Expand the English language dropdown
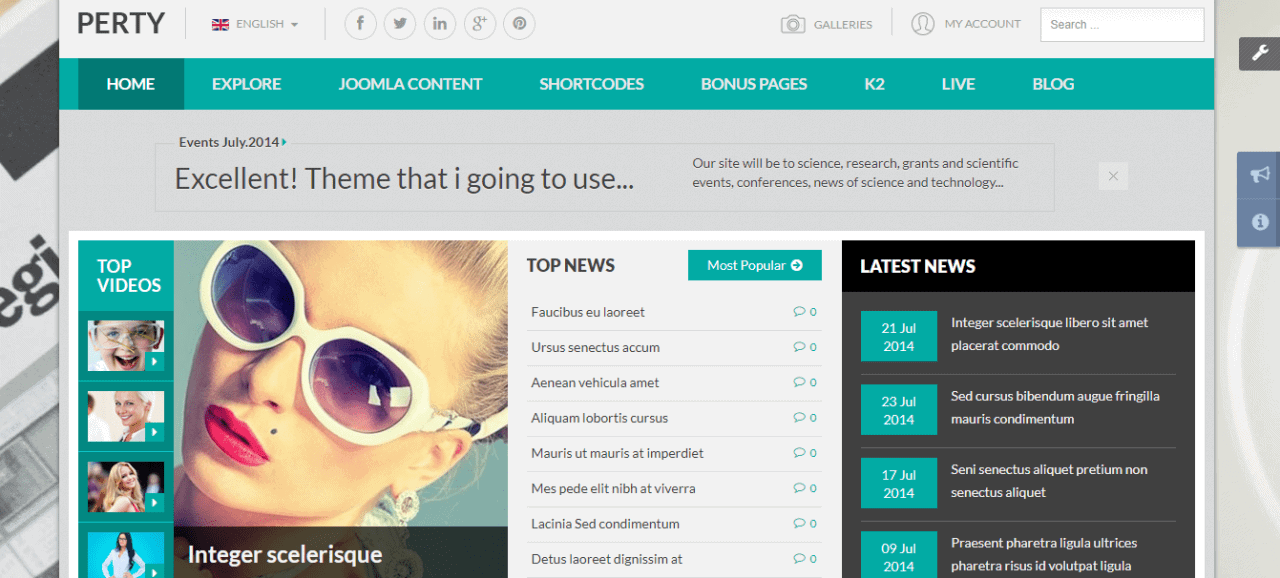1280x578 pixels. click(x=267, y=24)
